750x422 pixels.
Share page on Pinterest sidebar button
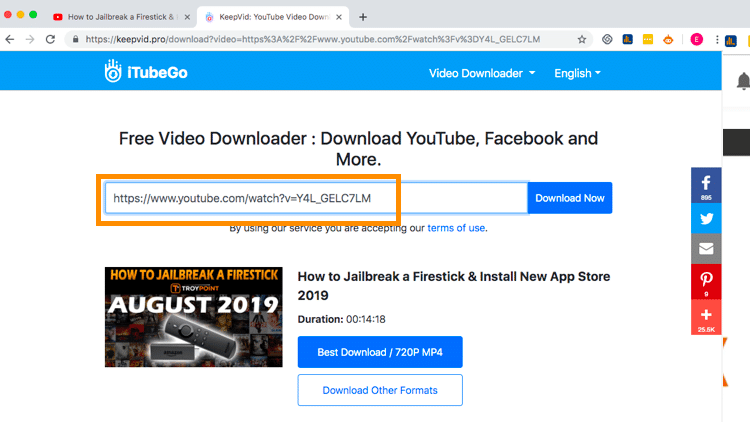[706, 281]
